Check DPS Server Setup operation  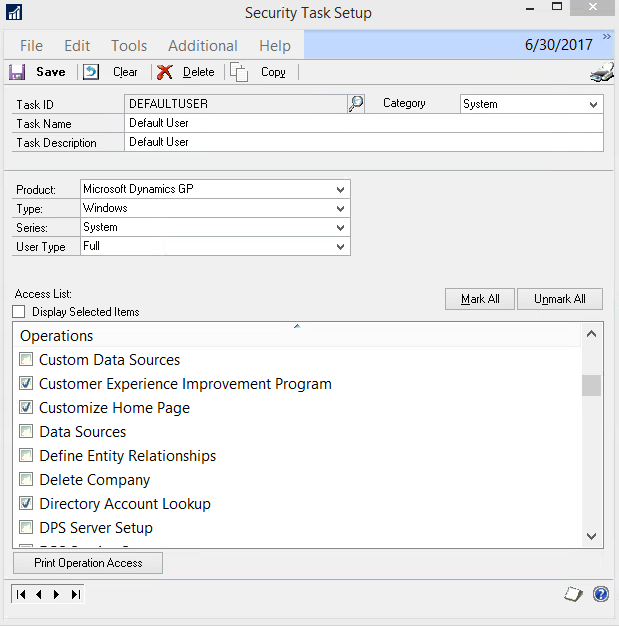tap(26, 527)
